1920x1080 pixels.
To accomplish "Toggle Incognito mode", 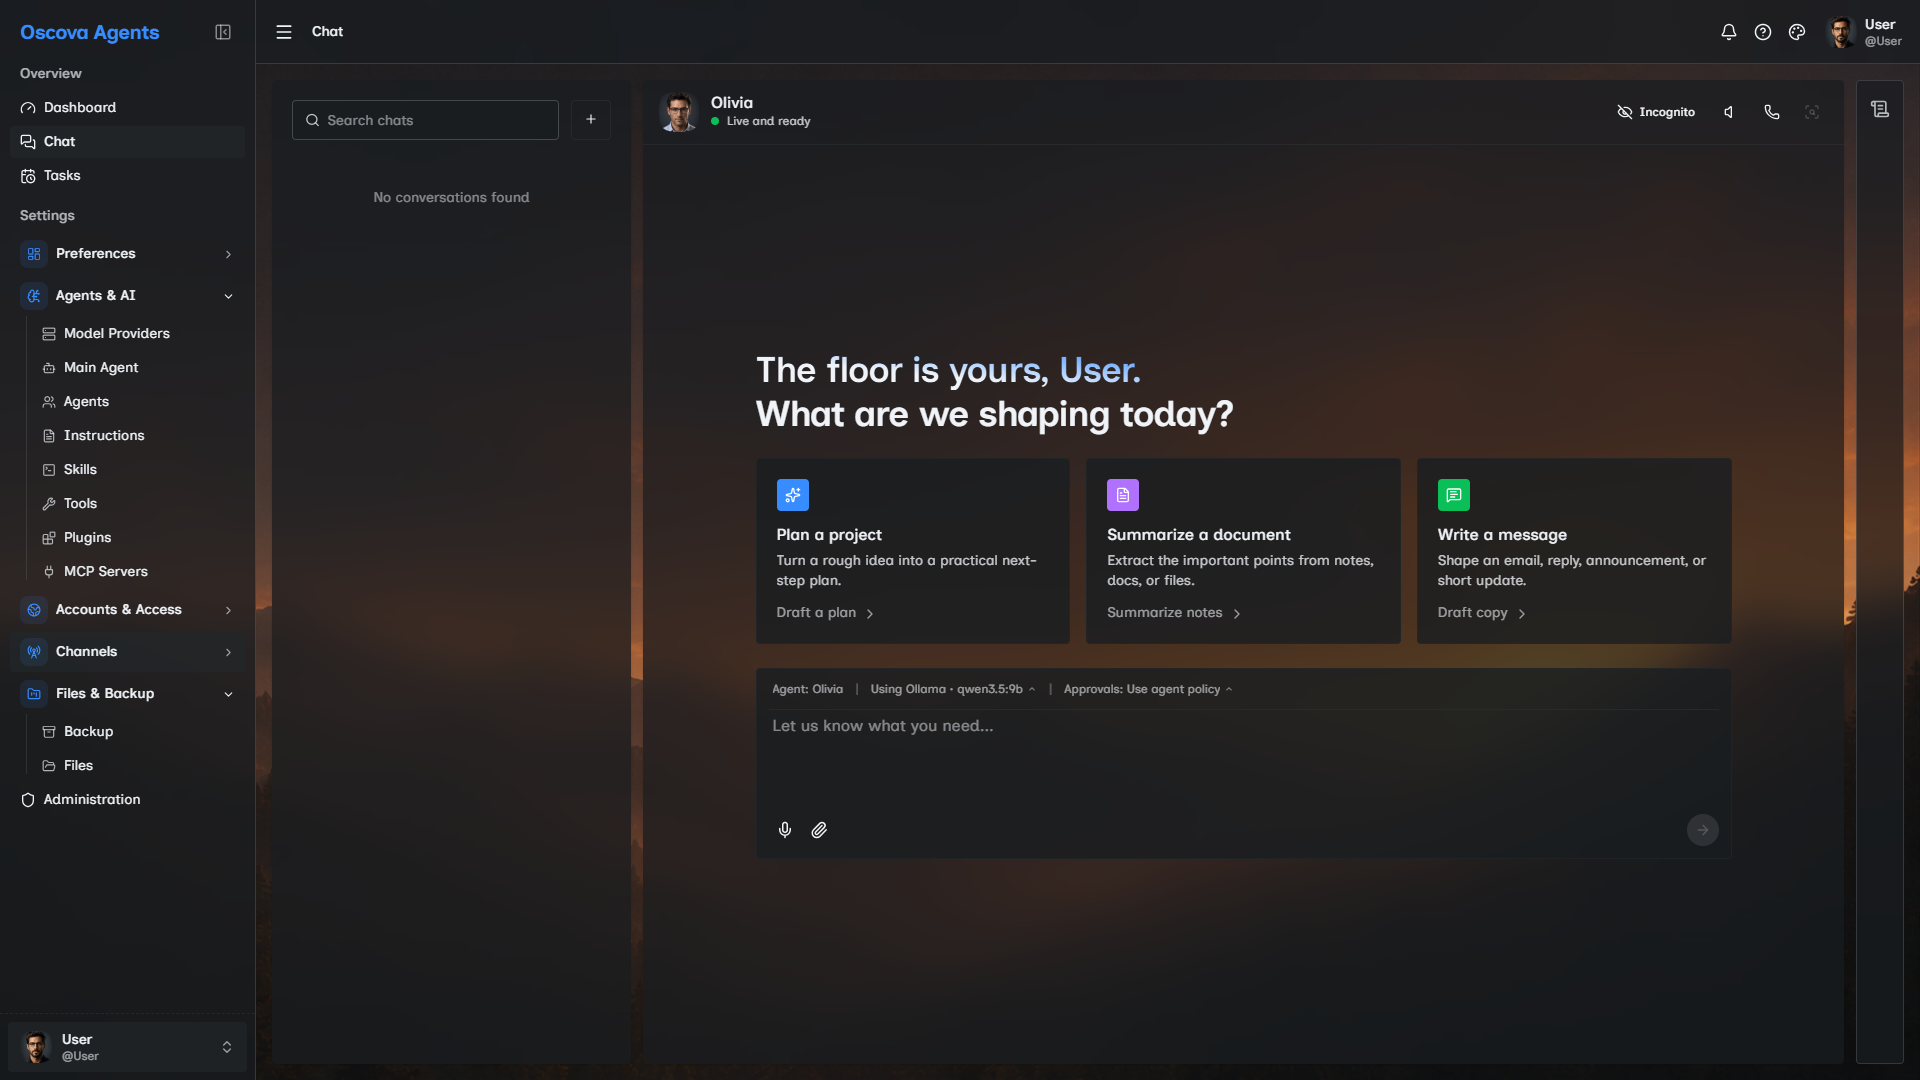I will [x=1656, y=112].
